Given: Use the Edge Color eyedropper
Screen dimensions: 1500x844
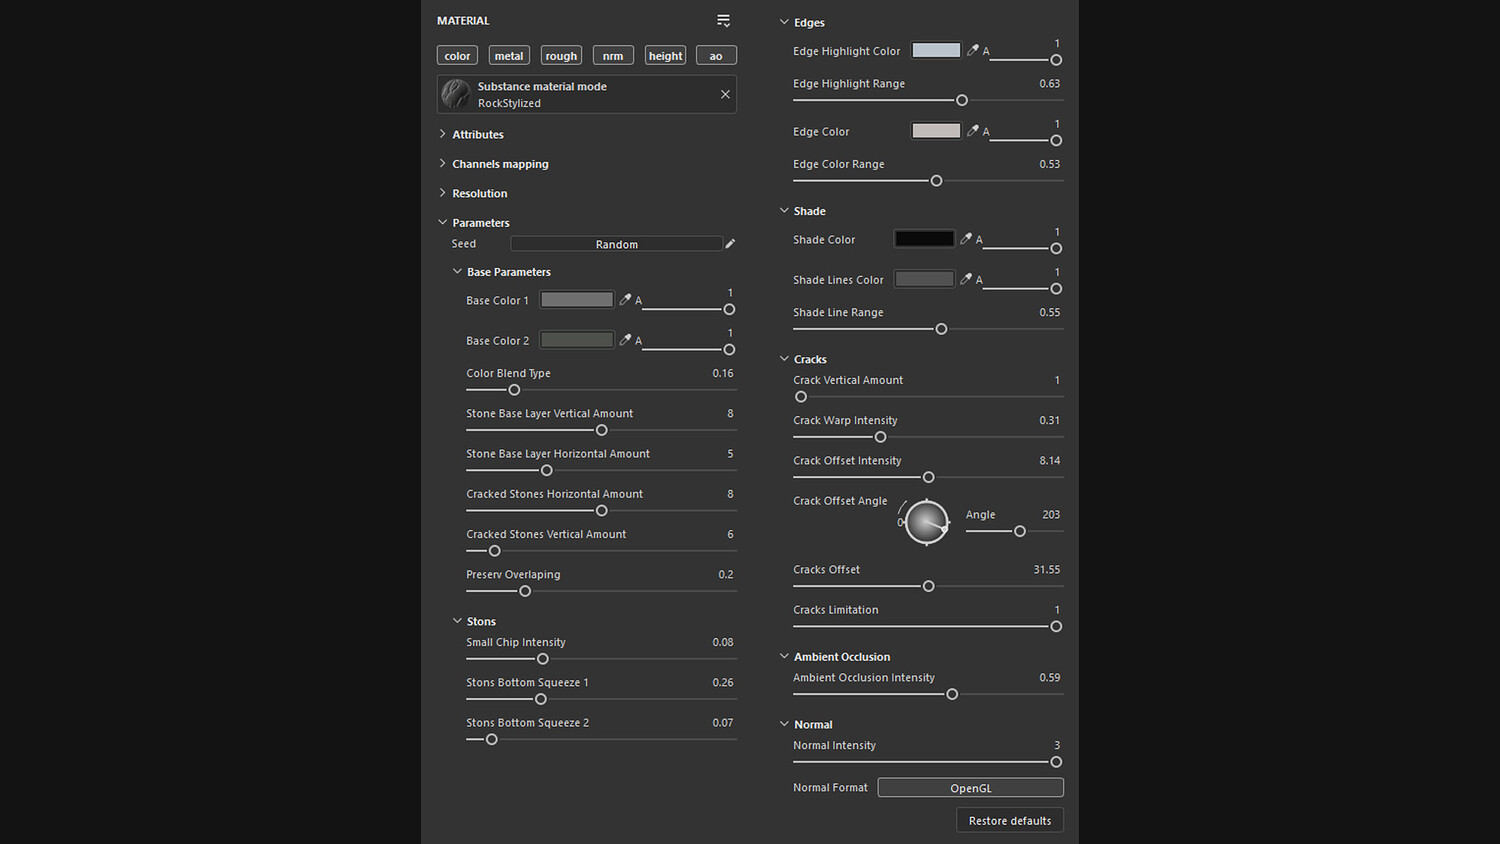Looking at the screenshot, I should tap(972, 131).
